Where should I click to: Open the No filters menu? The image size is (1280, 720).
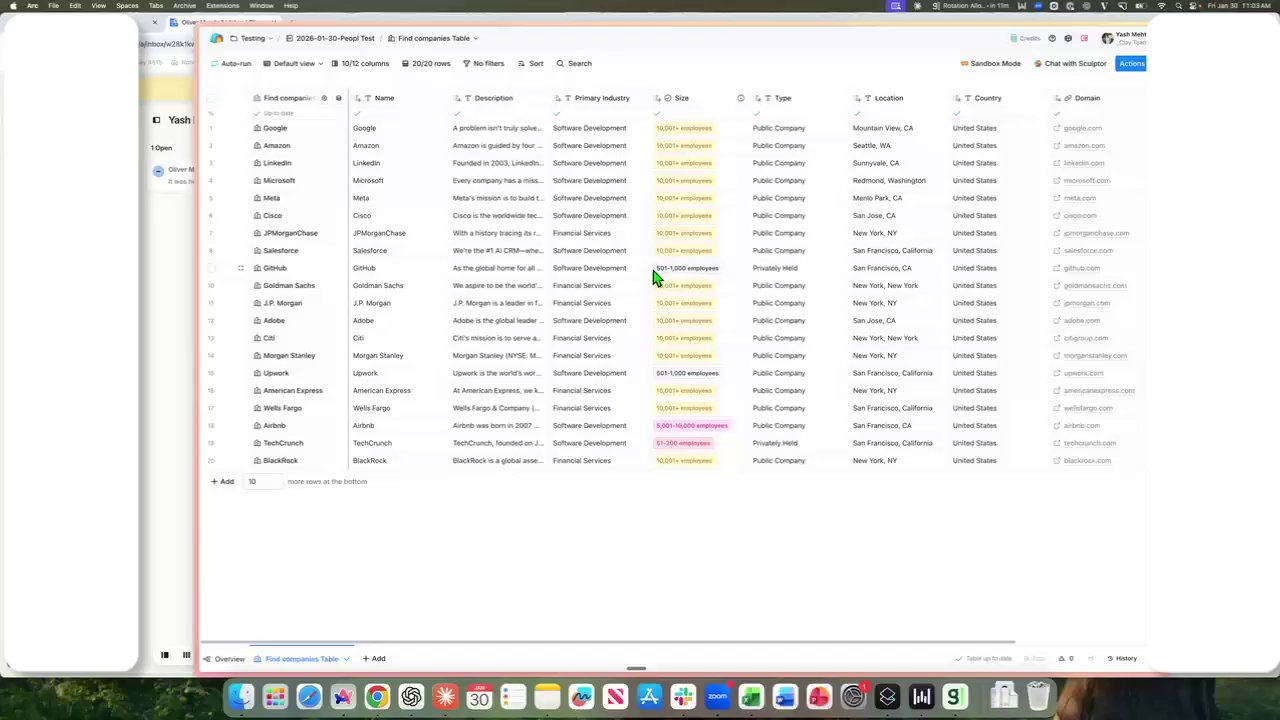point(483,63)
